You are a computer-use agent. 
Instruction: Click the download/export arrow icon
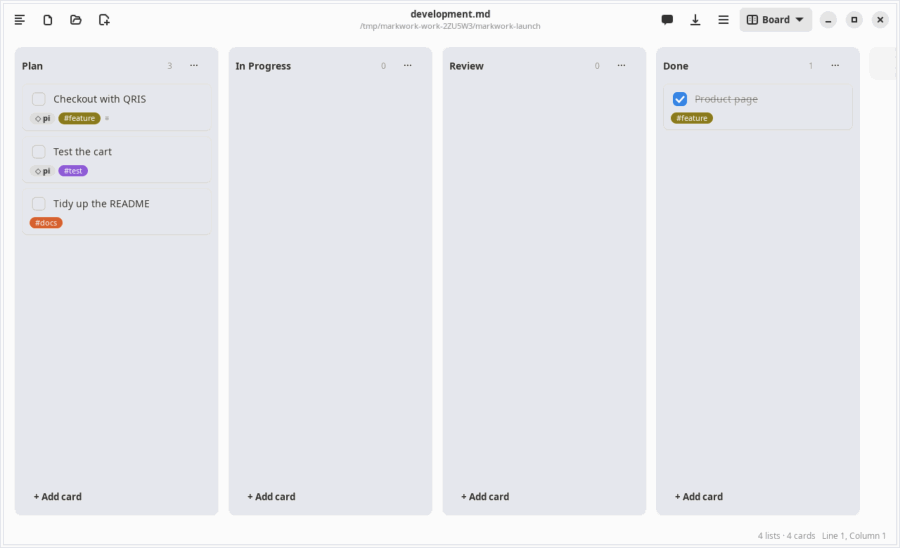(695, 20)
